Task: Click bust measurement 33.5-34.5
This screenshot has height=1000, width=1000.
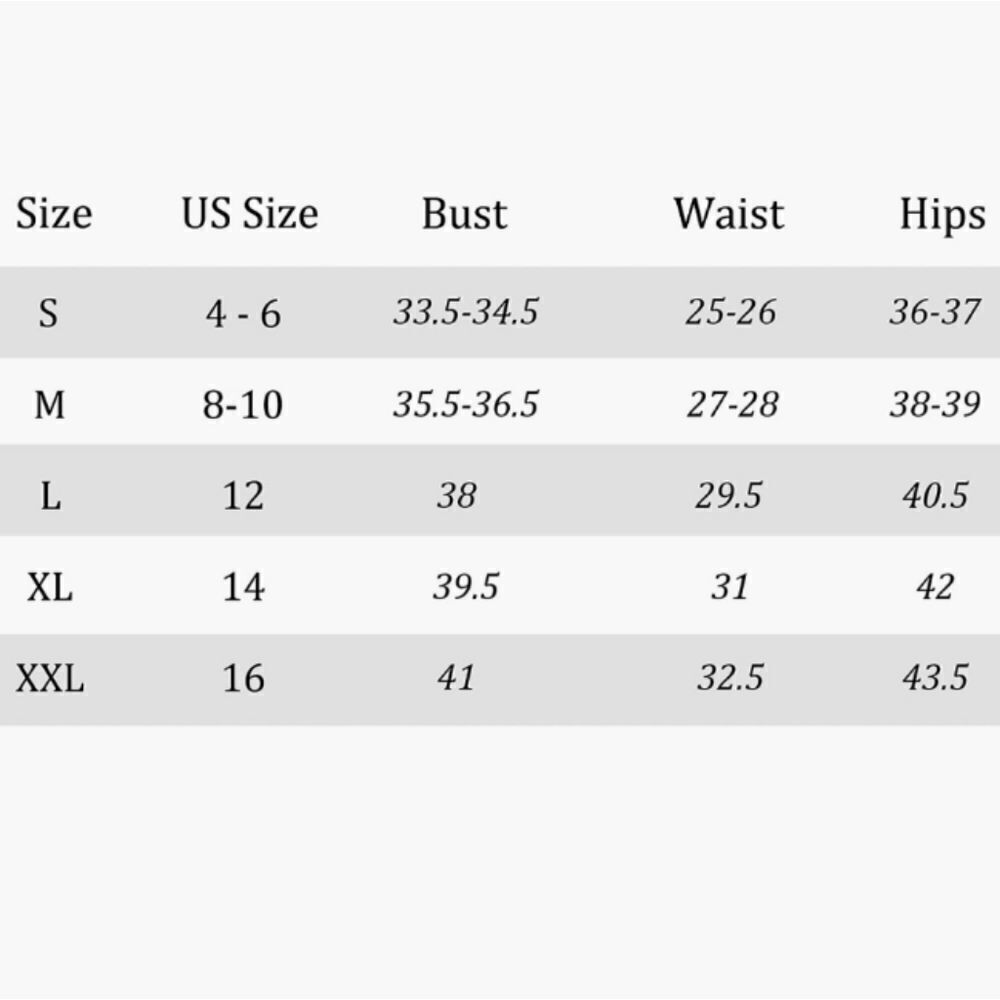Action: (x=465, y=313)
